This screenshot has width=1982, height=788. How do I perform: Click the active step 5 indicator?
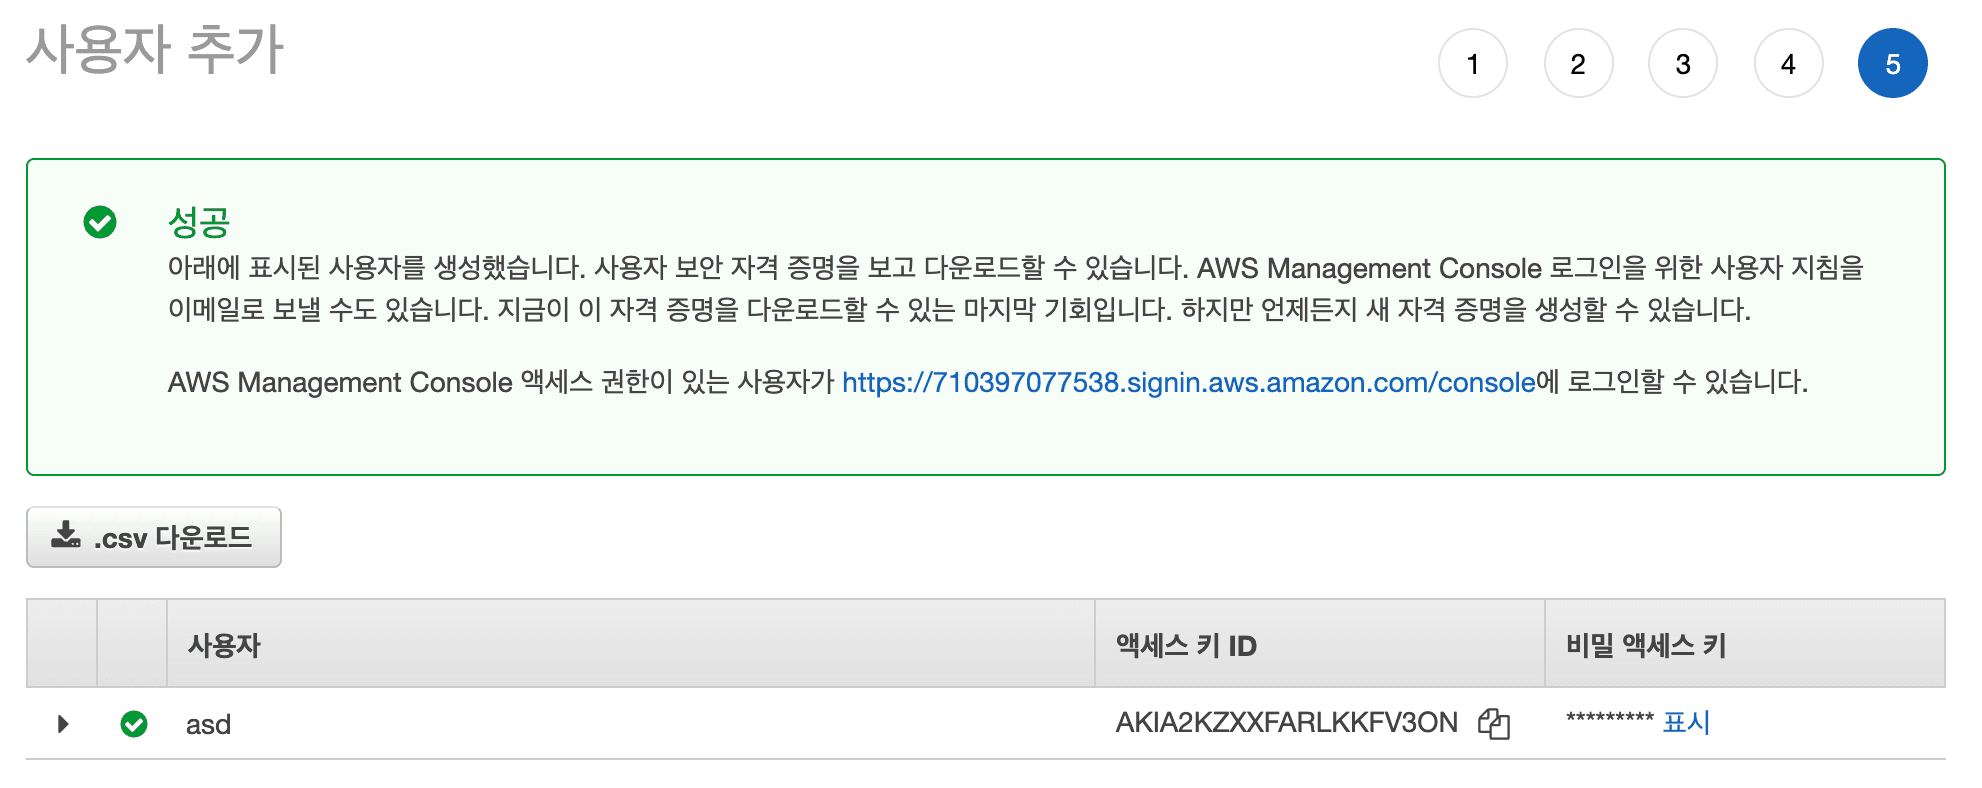1893,64
